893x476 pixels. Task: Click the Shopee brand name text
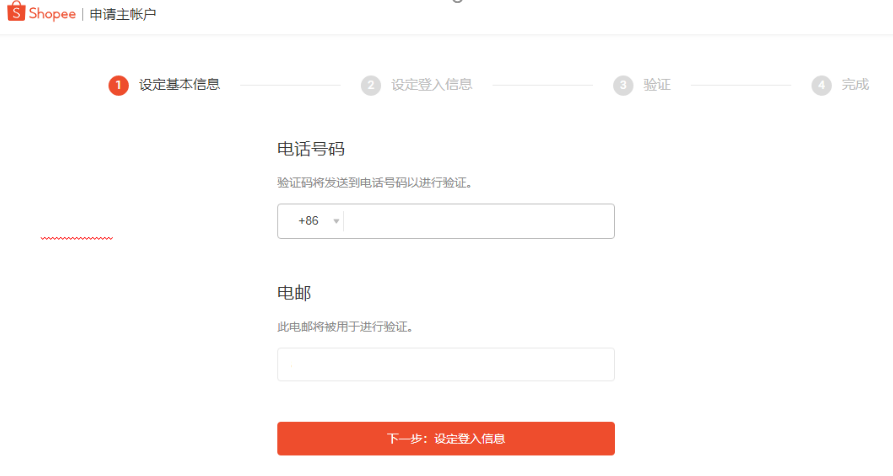52,14
